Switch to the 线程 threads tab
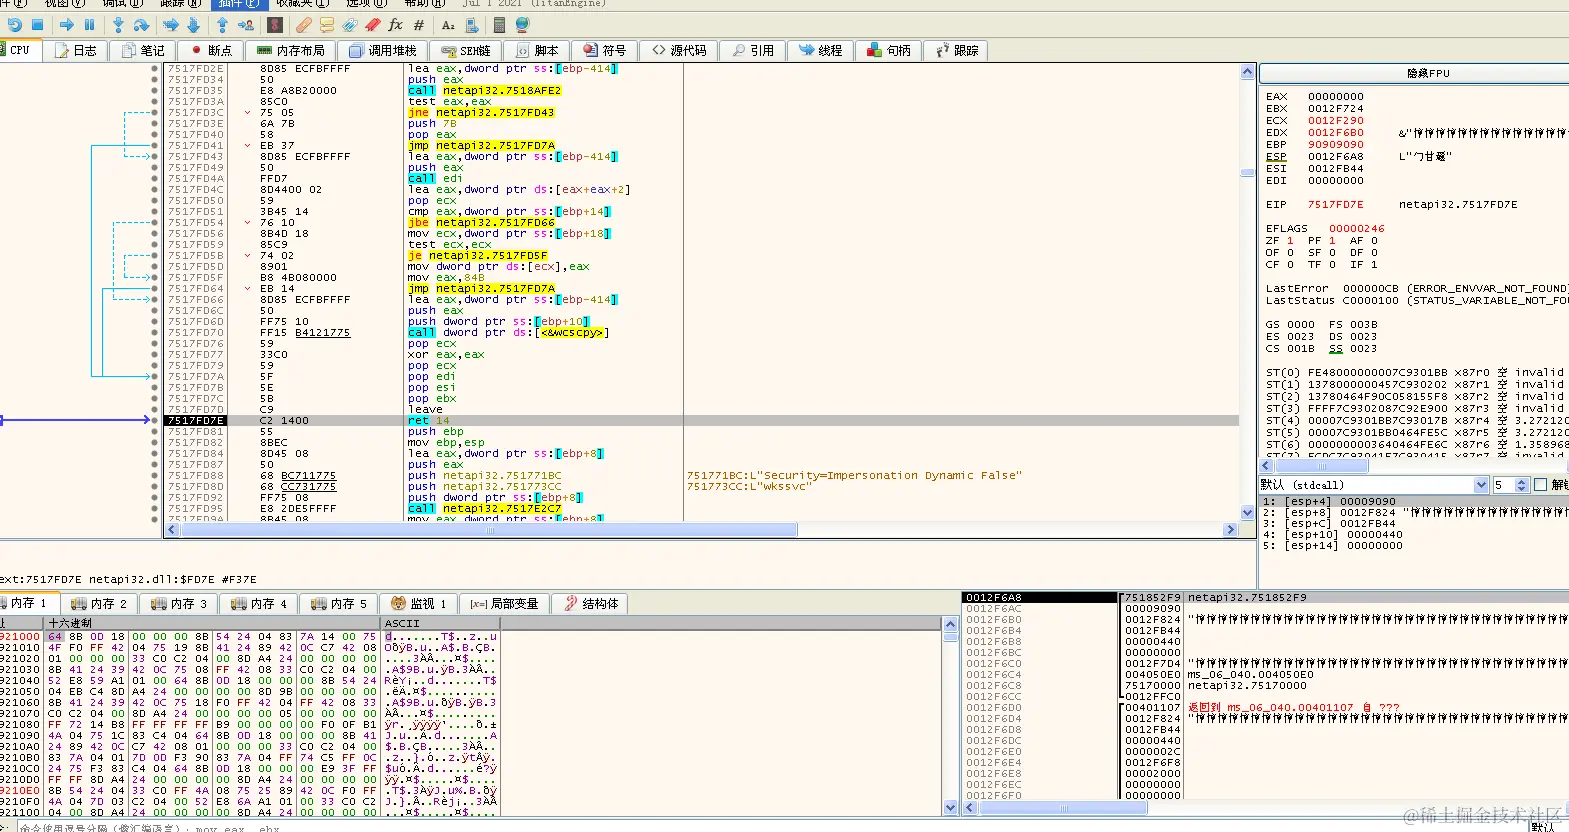The width and height of the screenshot is (1569, 832). click(x=821, y=50)
